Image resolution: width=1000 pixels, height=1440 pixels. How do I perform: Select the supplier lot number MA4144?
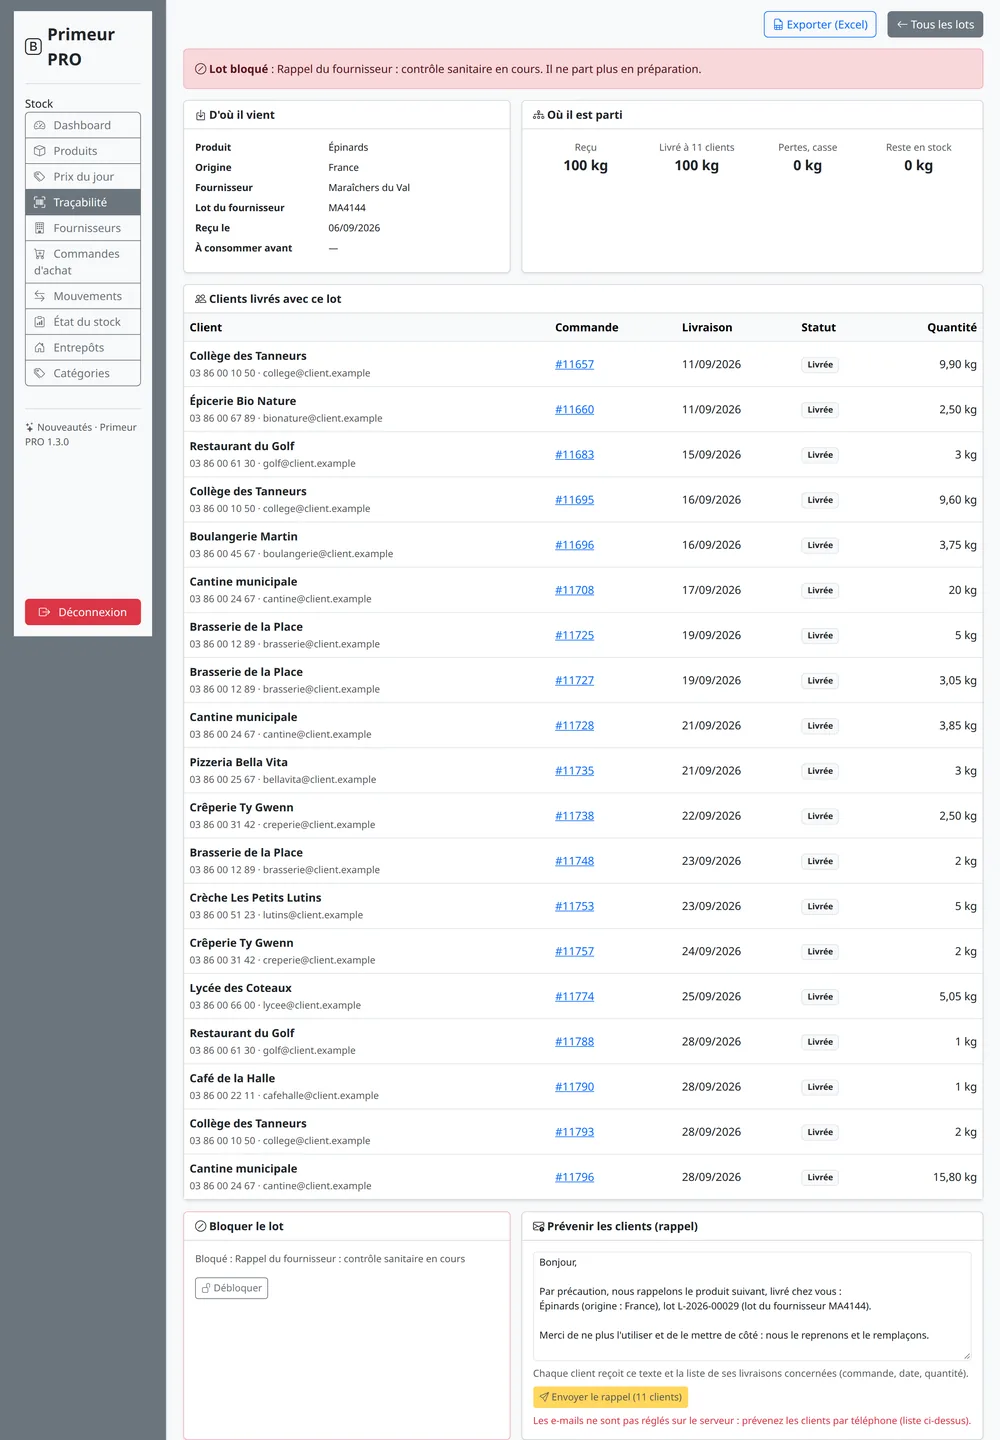pyautogui.click(x=347, y=208)
